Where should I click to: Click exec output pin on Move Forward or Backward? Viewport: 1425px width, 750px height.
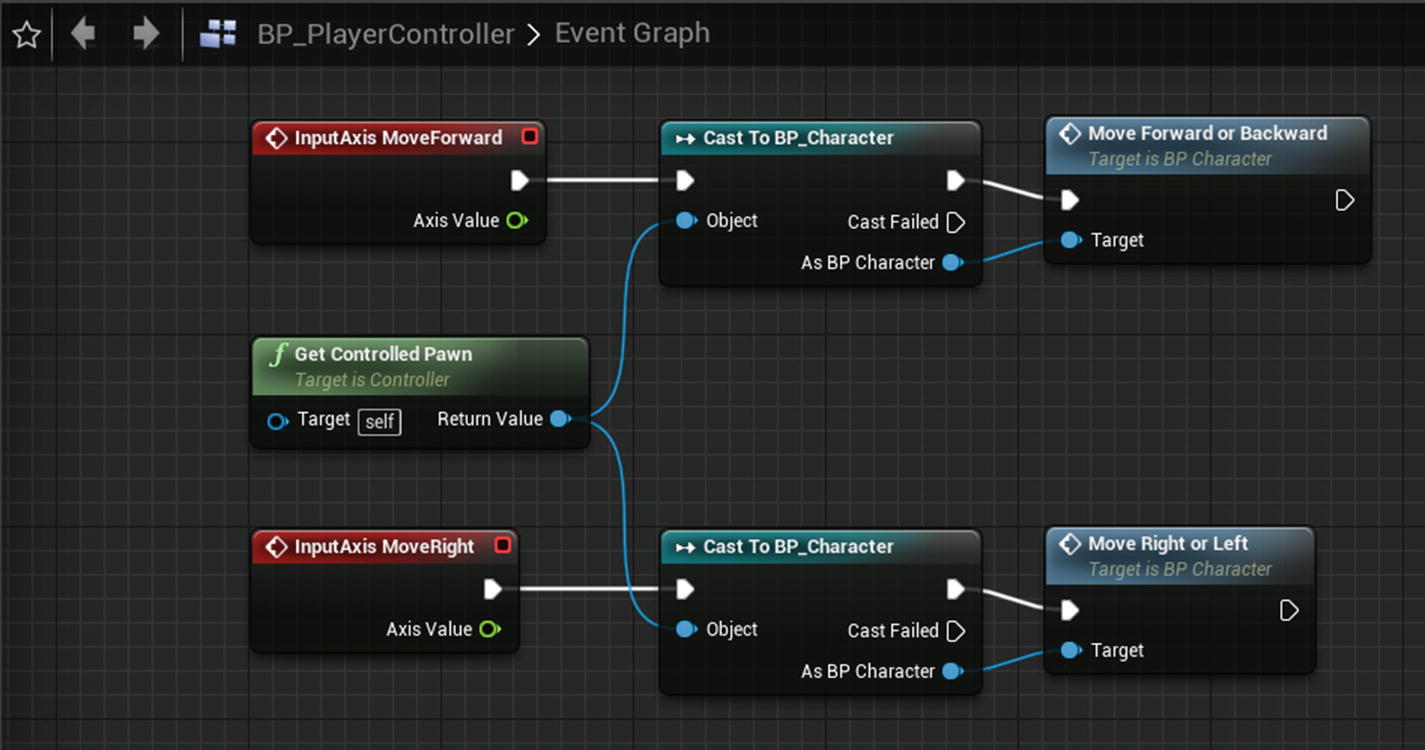click(x=1345, y=200)
